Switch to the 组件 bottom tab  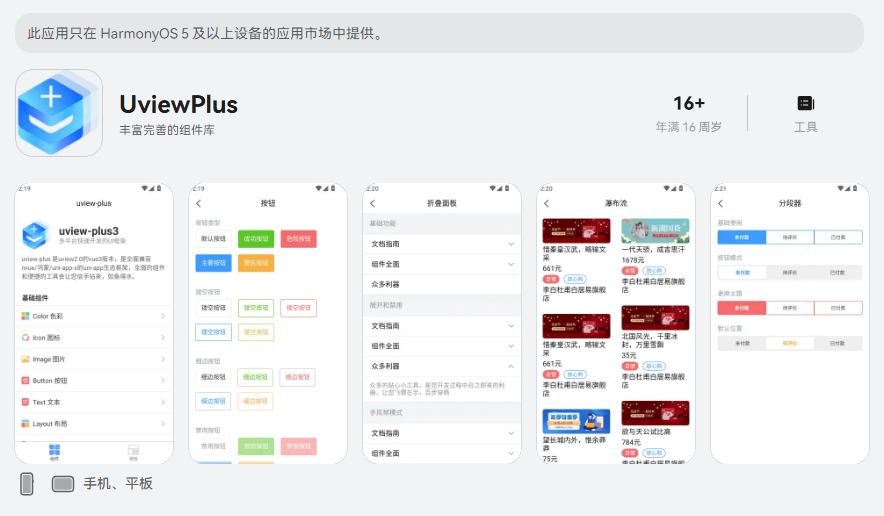click(54, 451)
